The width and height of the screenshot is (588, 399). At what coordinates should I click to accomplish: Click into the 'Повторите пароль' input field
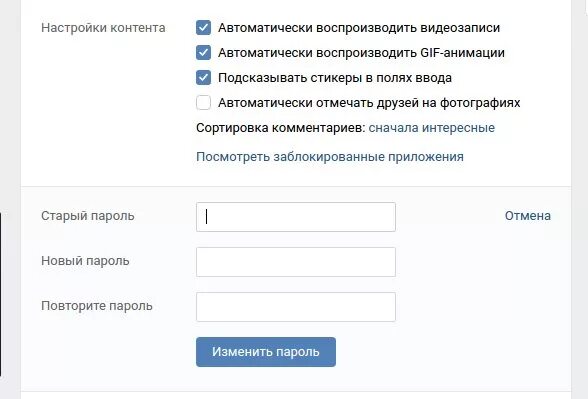pos(296,307)
